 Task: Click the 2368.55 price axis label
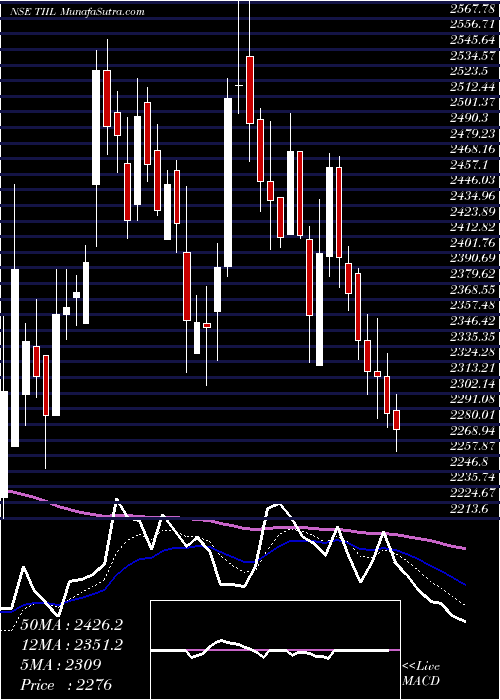(x=474, y=289)
